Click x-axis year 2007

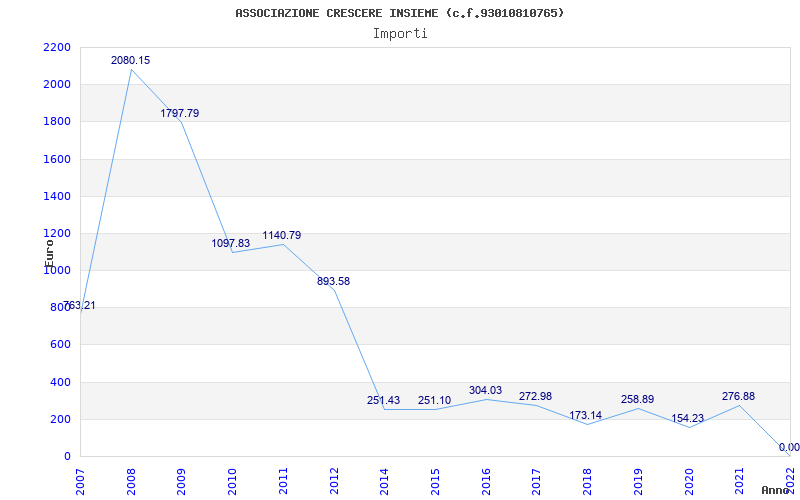(80, 481)
